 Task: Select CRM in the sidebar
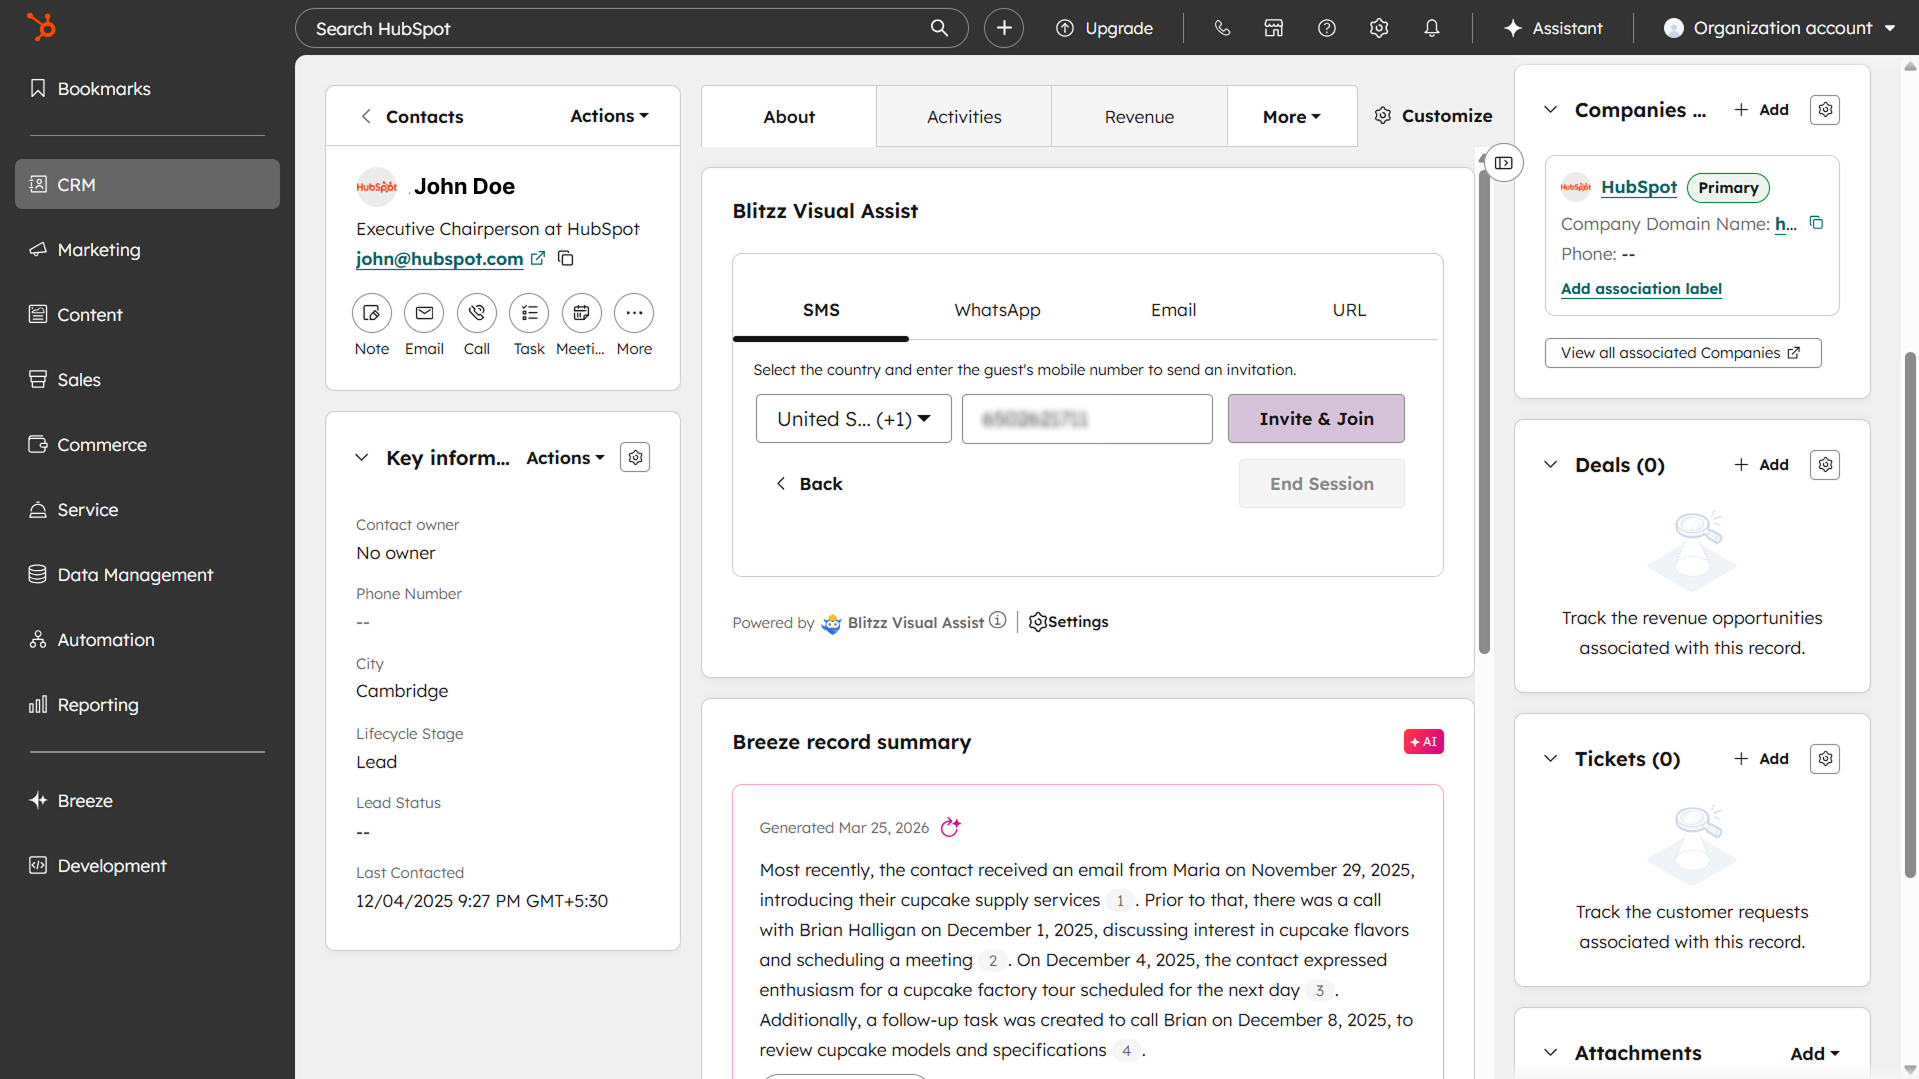point(147,184)
